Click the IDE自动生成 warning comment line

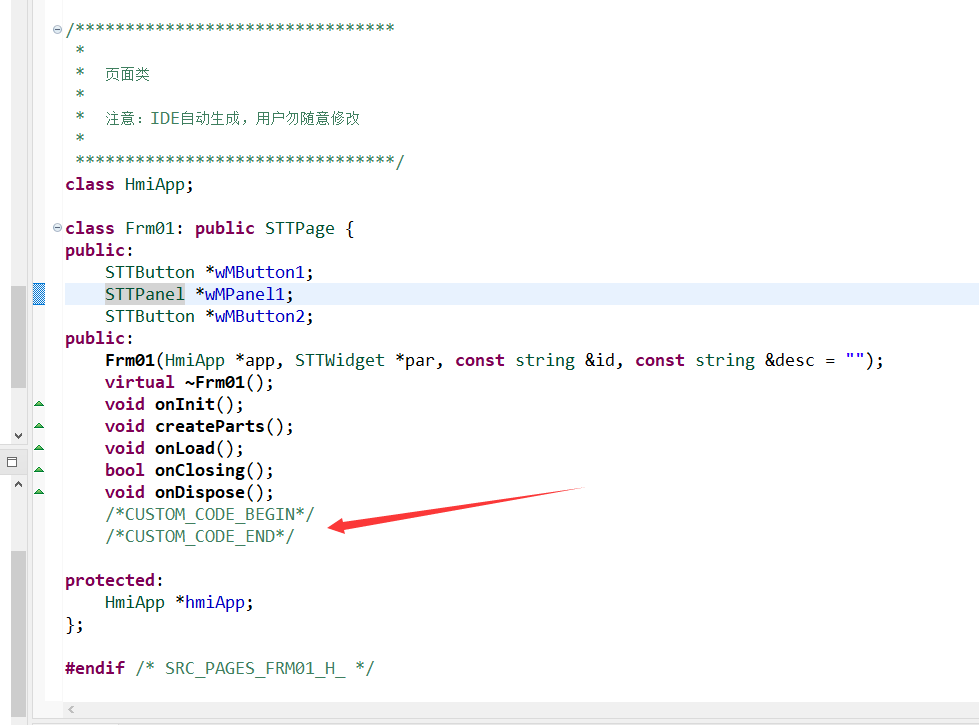(232, 118)
